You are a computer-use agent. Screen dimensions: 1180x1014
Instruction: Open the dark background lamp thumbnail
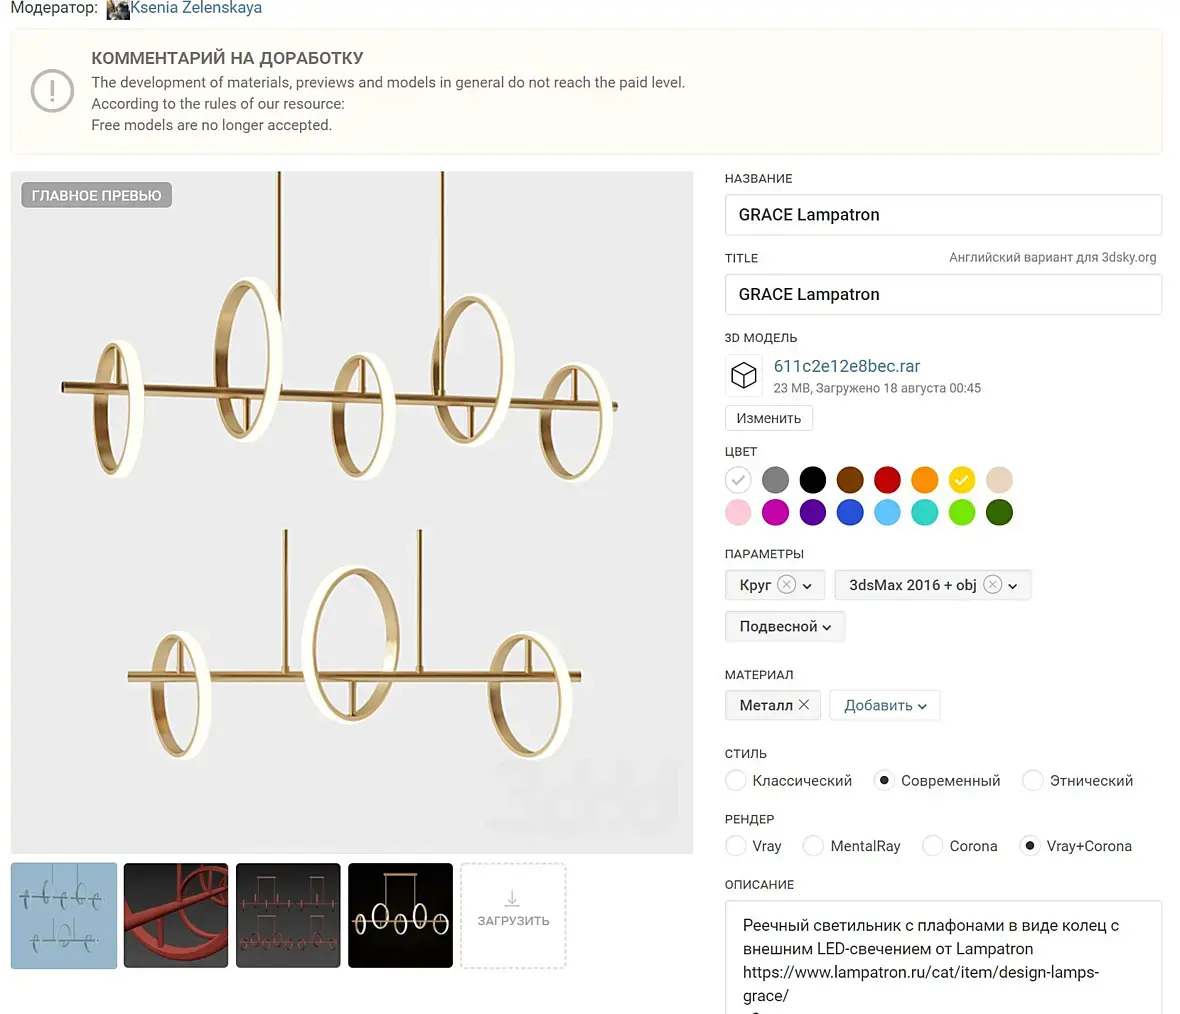[x=401, y=915]
